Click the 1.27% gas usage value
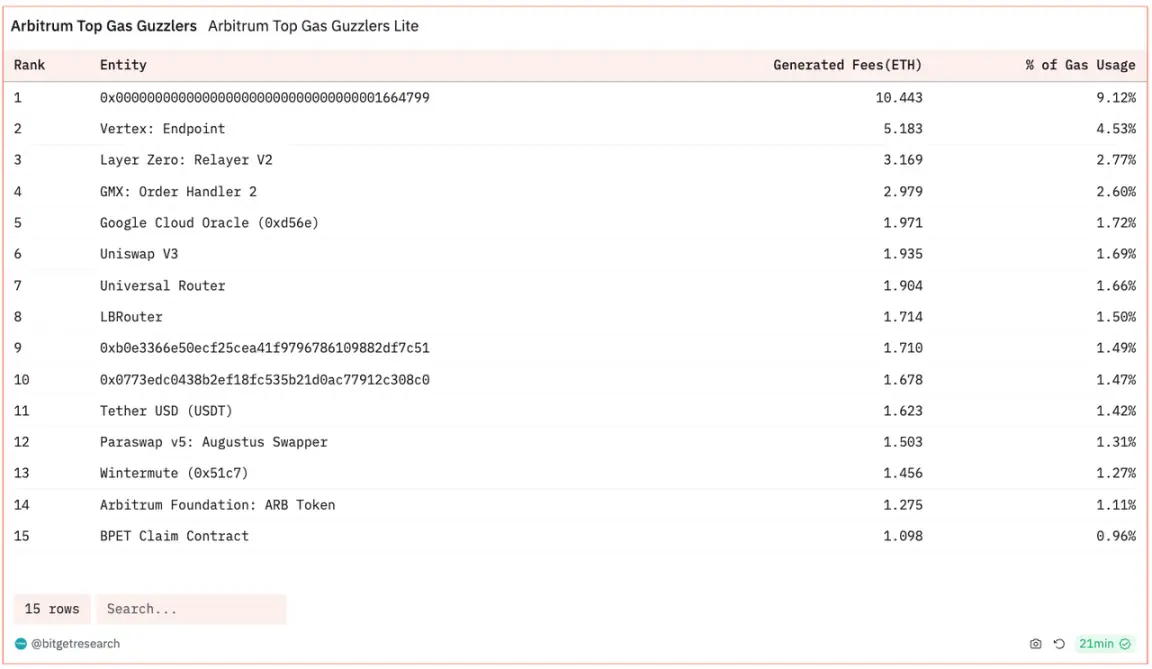The width and height of the screenshot is (1152, 669). 1116,473
